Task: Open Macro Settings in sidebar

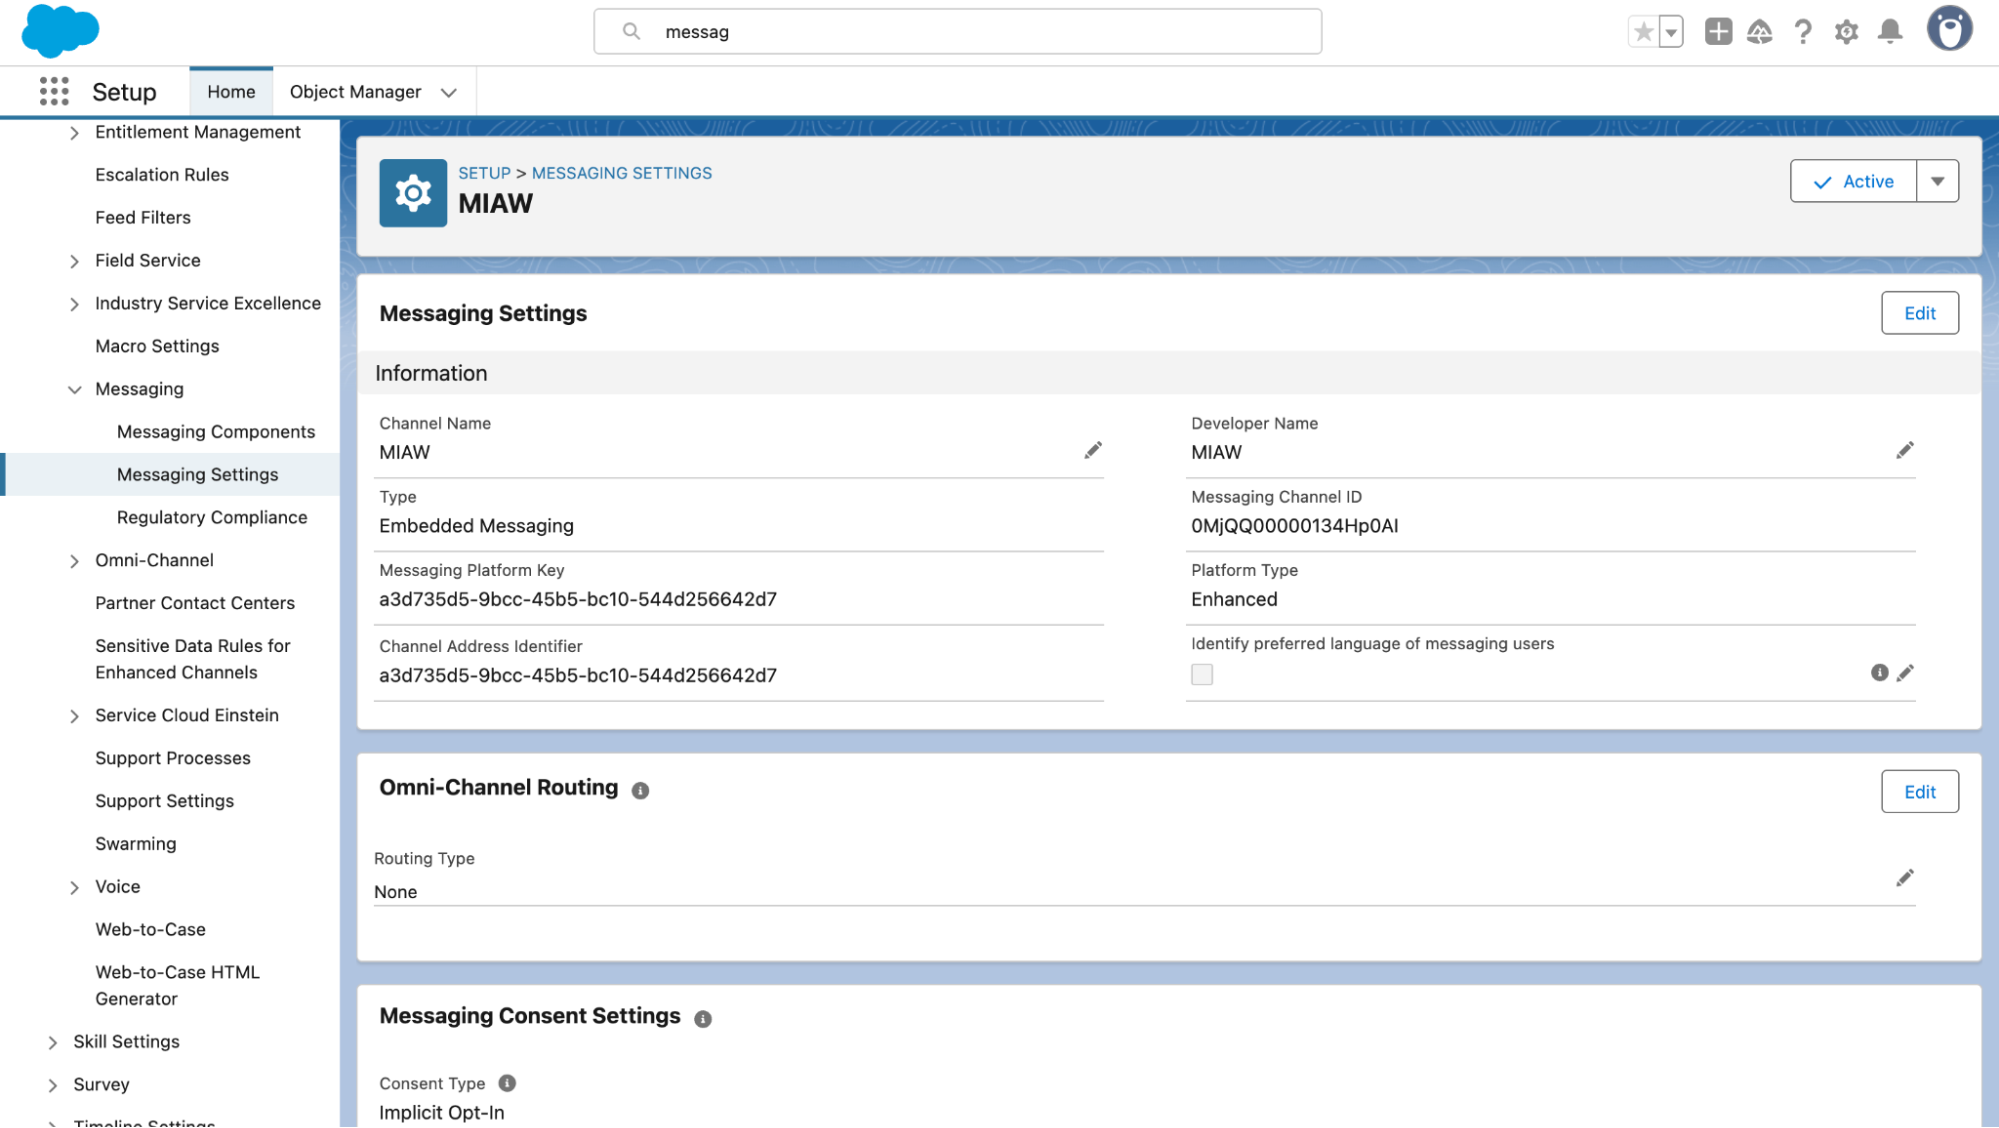Action: click(157, 346)
